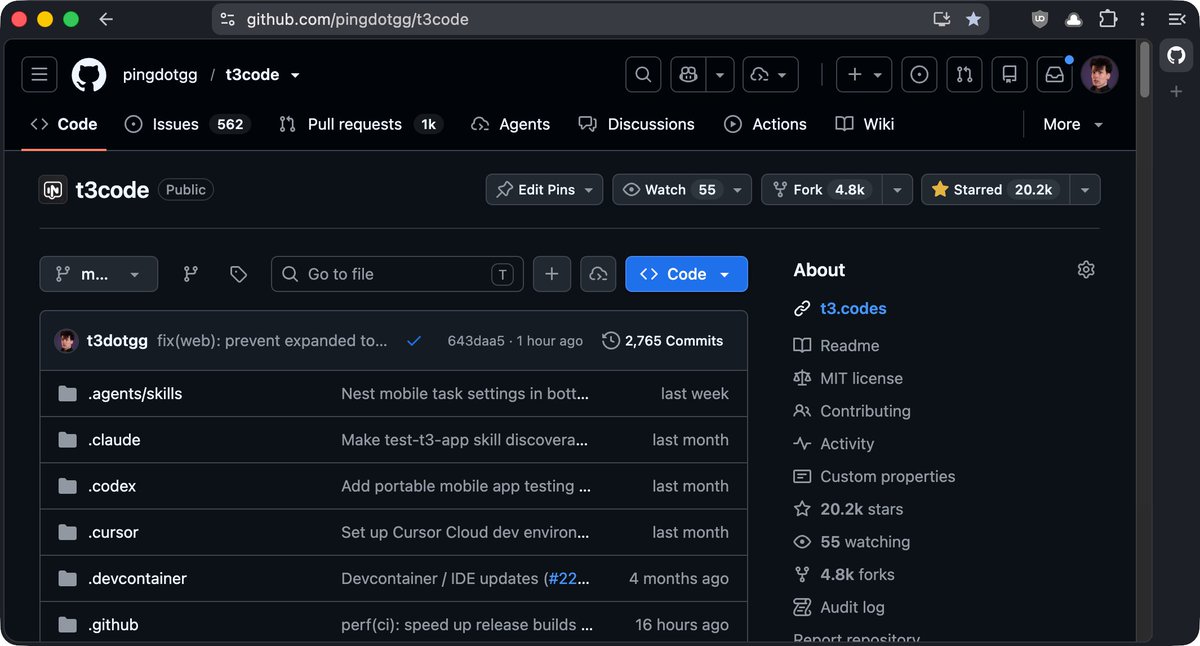Click the browser back arrow
This screenshot has height=646, width=1200.
coord(106,19)
